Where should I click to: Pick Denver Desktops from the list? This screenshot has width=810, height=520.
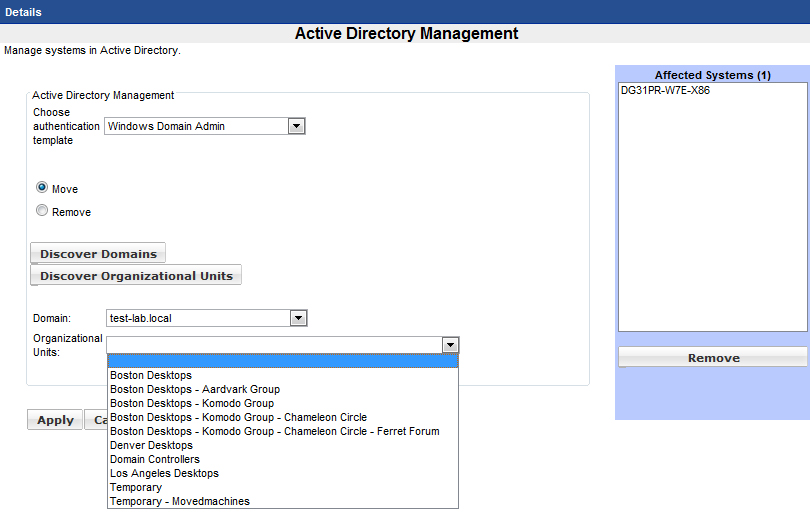click(151, 445)
